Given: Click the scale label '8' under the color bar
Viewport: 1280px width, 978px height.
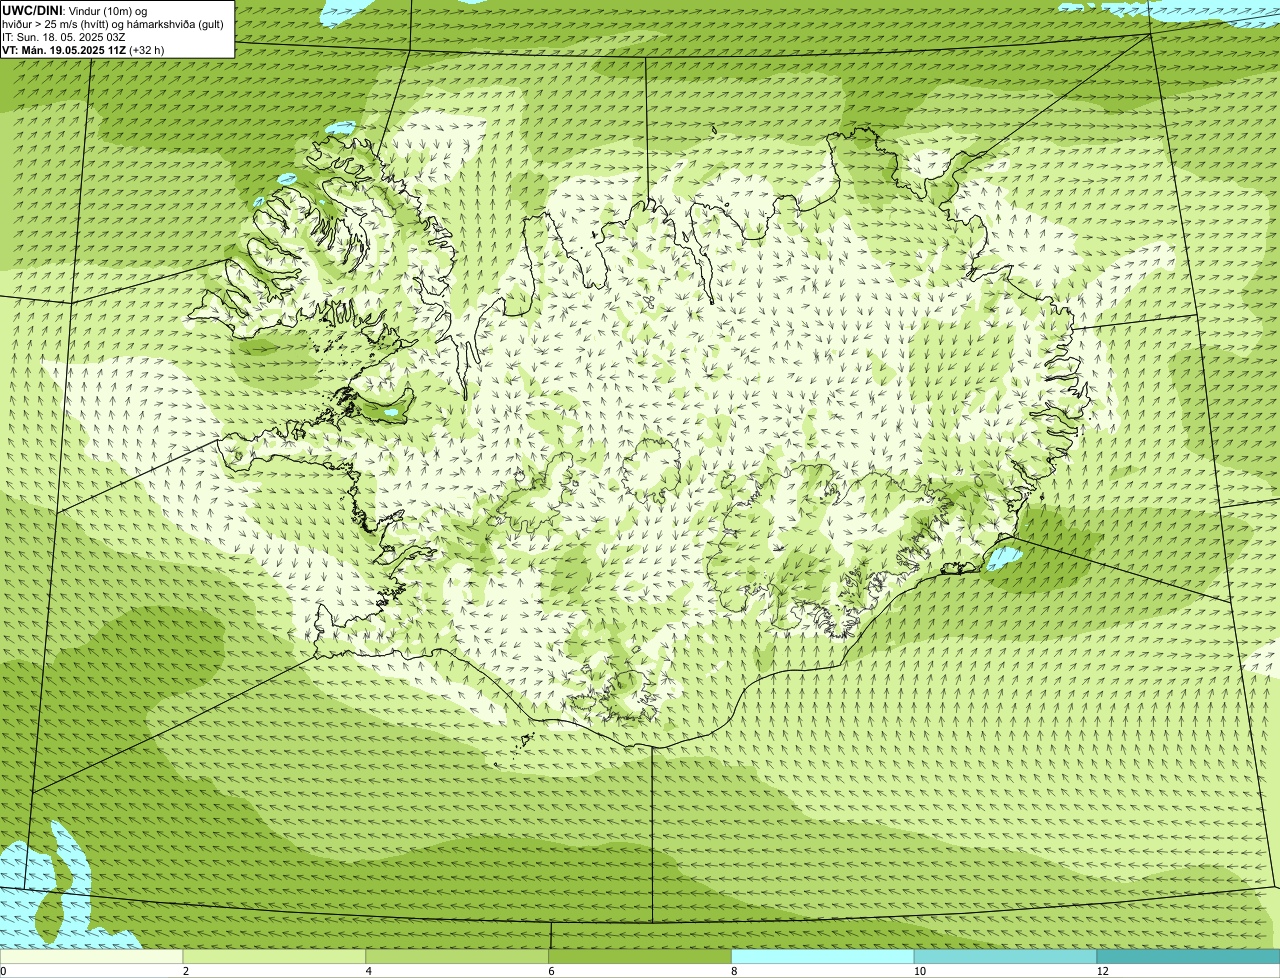Looking at the screenshot, I should coord(734,971).
